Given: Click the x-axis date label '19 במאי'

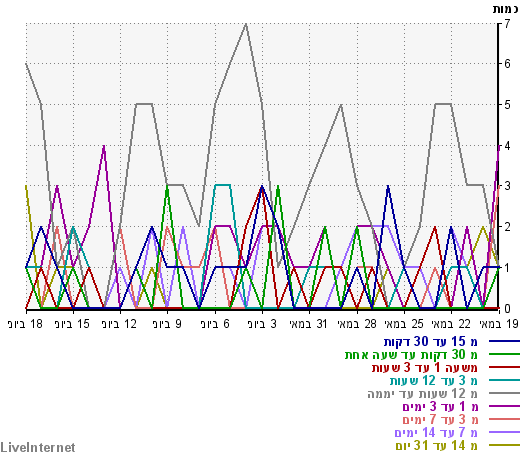Looking at the screenshot, I should (499, 324).
